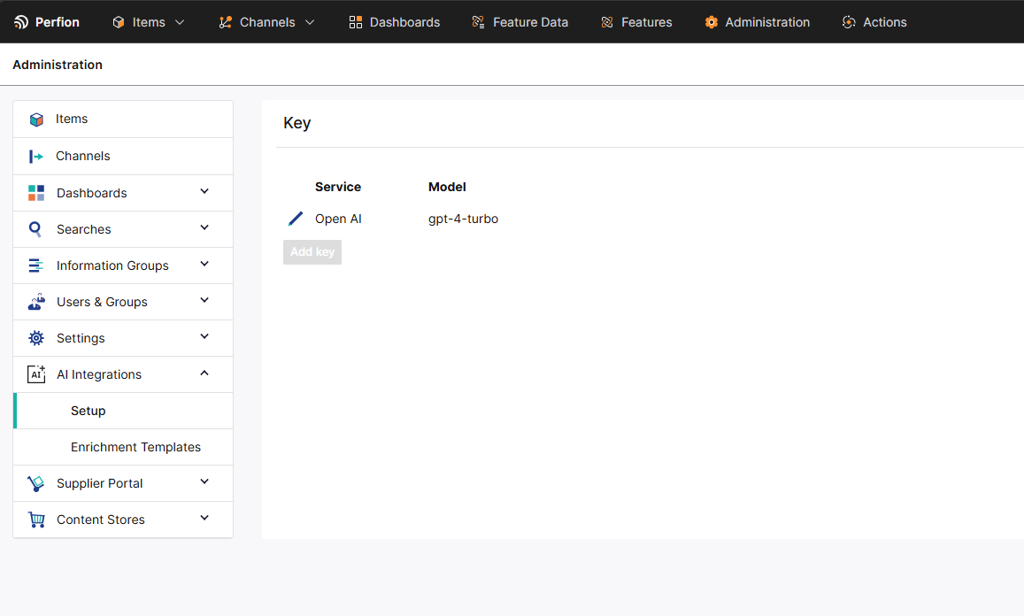This screenshot has width=1024, height=616.
Task: Open the Actions top menu item
Action: [884, 22]
